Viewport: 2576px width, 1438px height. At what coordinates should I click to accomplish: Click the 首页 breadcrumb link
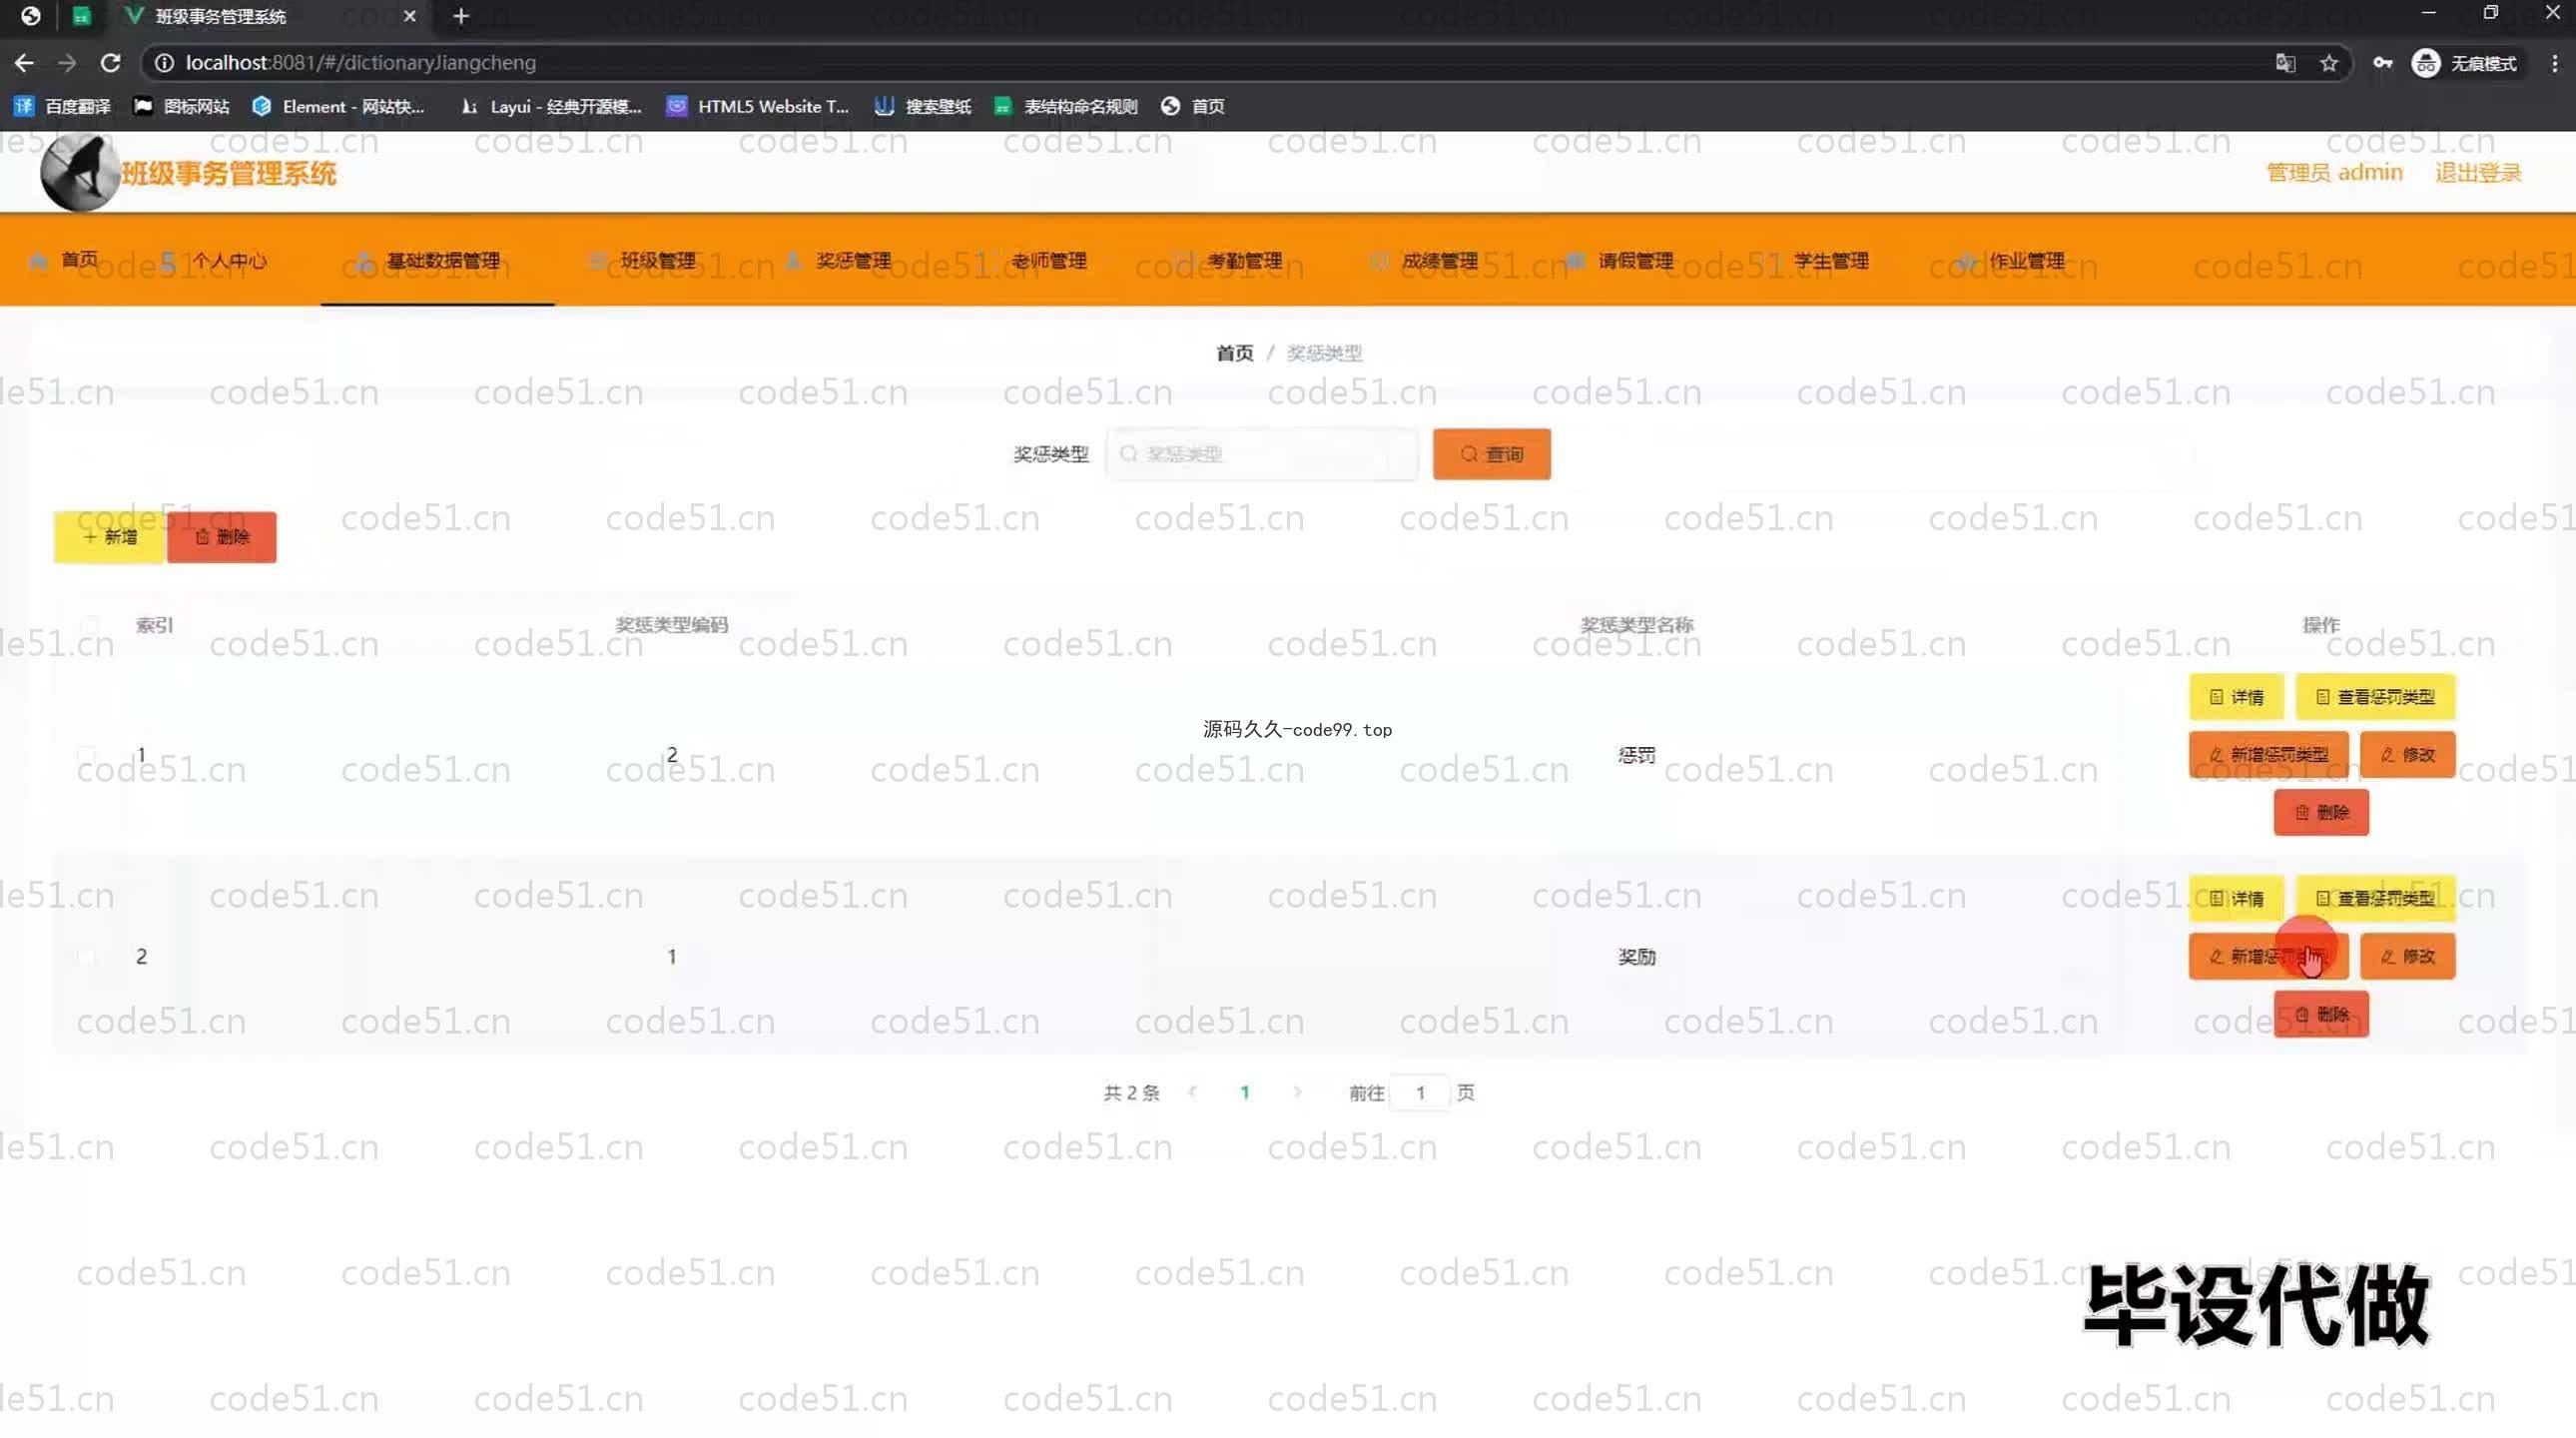coord(1234,352)
